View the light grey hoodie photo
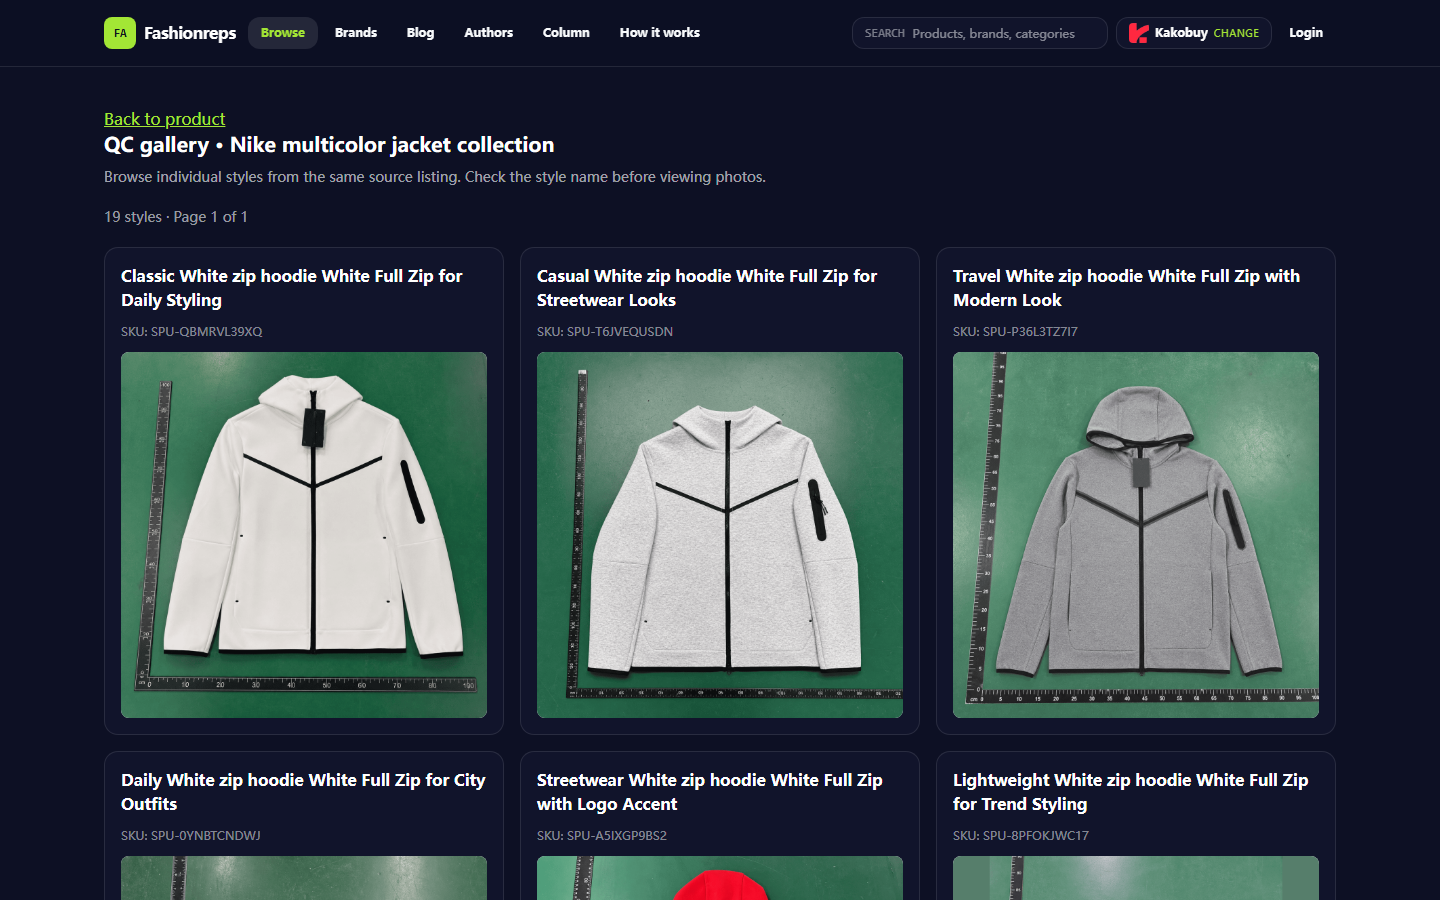Viewport: 1440px width, 900px height. click(x=720, y=535)
